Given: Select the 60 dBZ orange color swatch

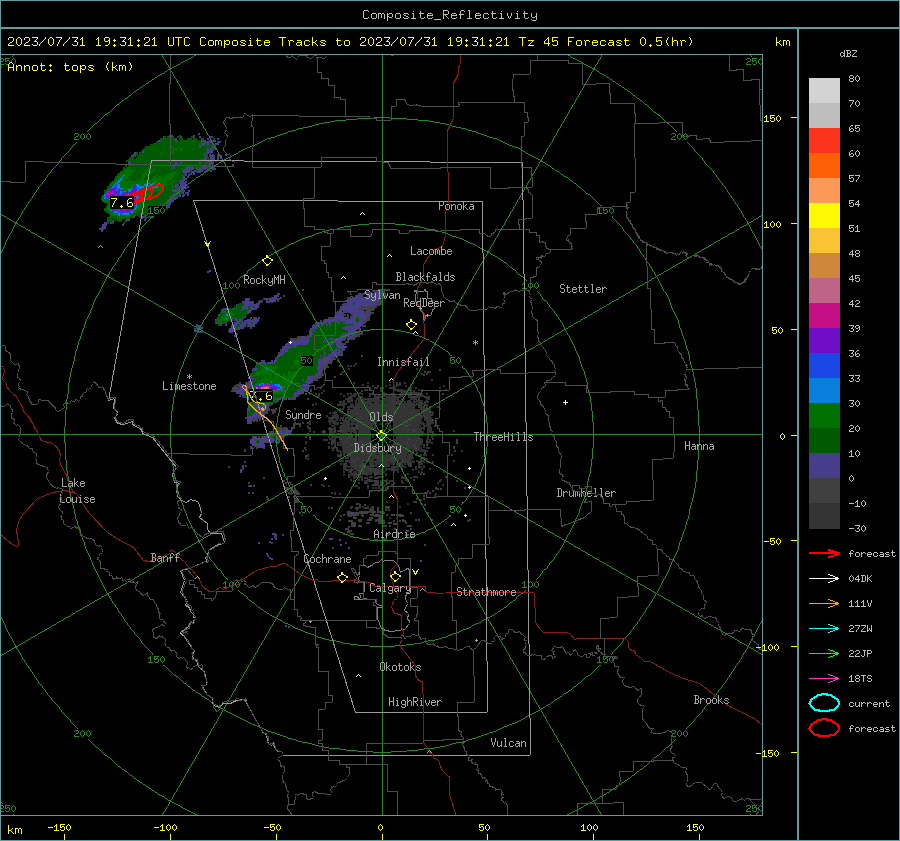Looking at the screenshot, I should point(824,165).
